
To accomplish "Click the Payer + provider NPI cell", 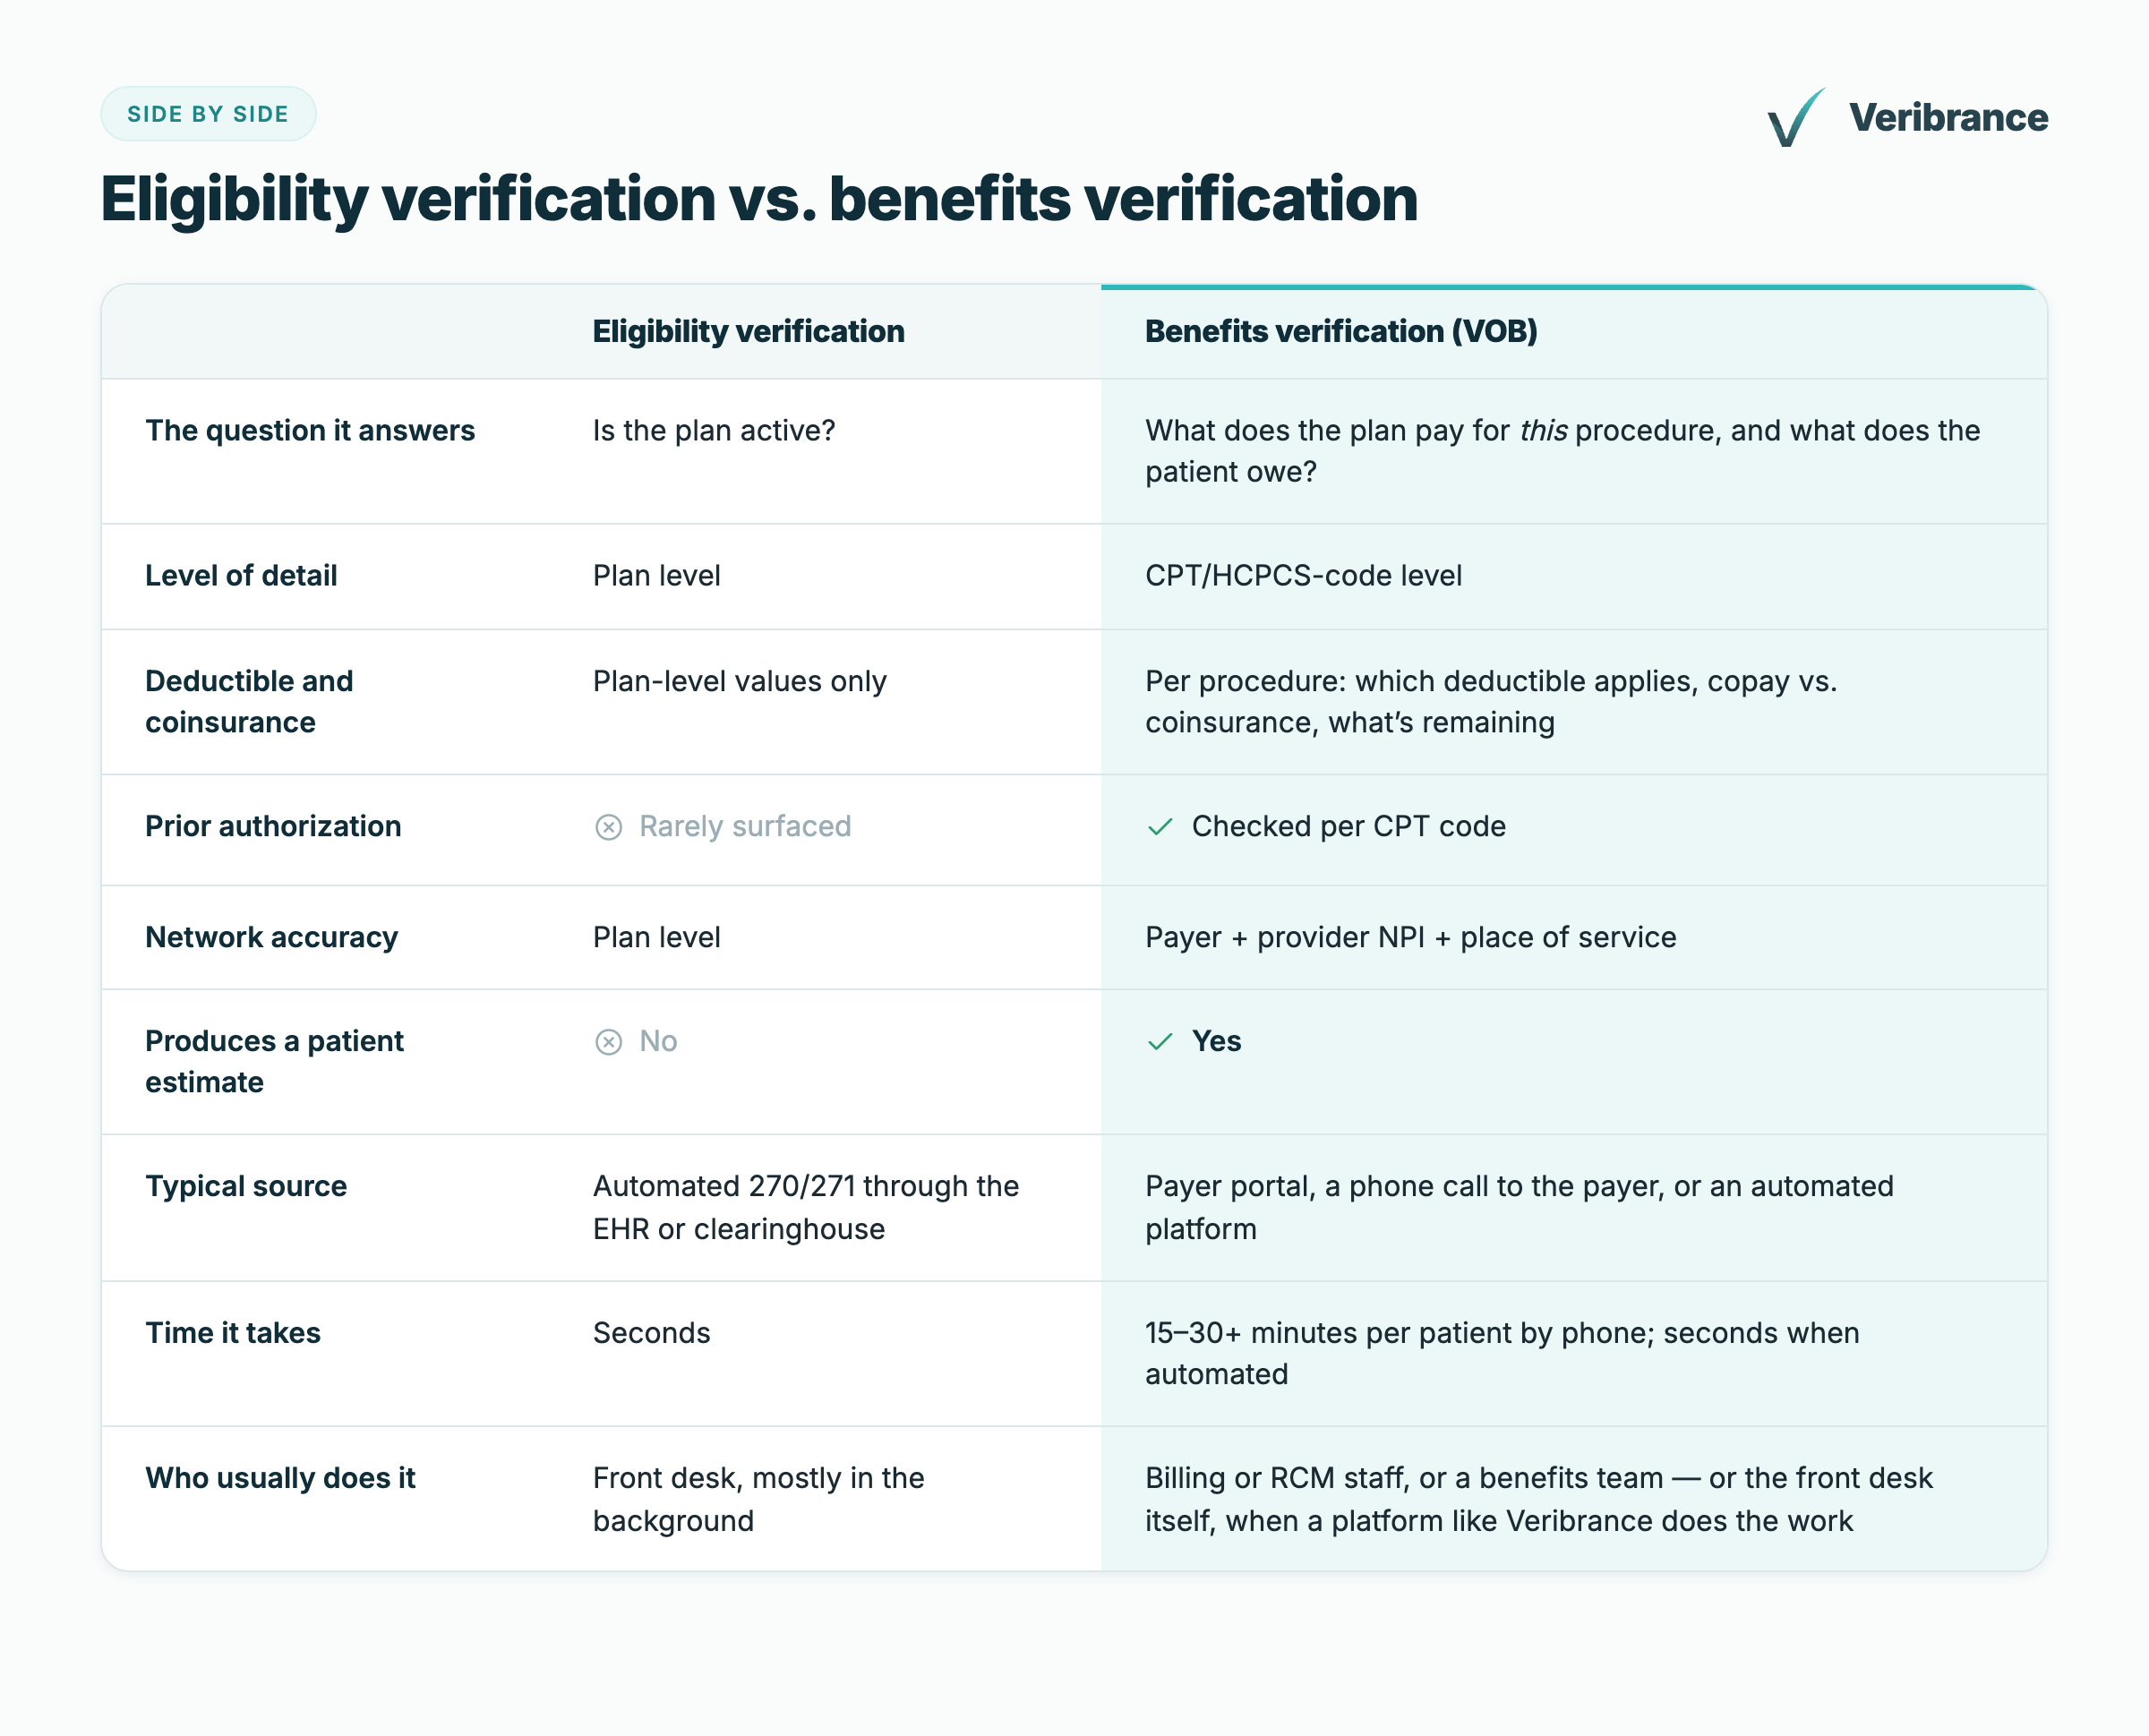I will 1410,938.
